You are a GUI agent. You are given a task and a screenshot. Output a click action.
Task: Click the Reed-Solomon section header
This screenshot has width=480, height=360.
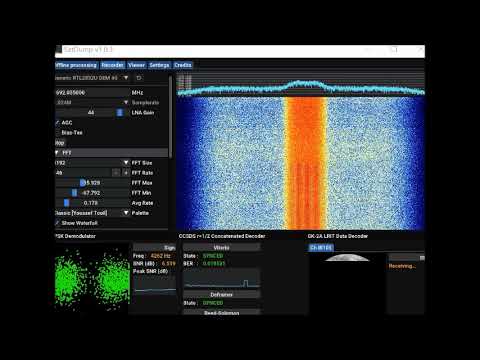coord(221,313)
